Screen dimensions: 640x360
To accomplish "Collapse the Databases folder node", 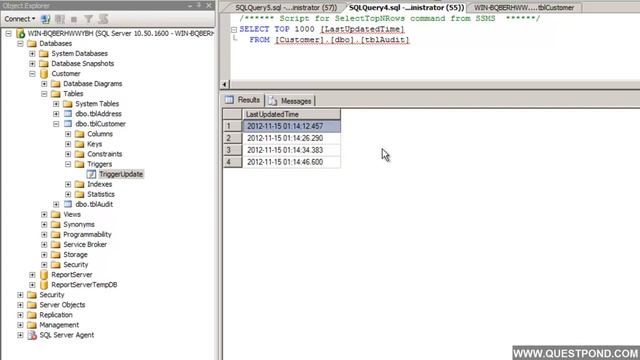I will pos(20,43).
